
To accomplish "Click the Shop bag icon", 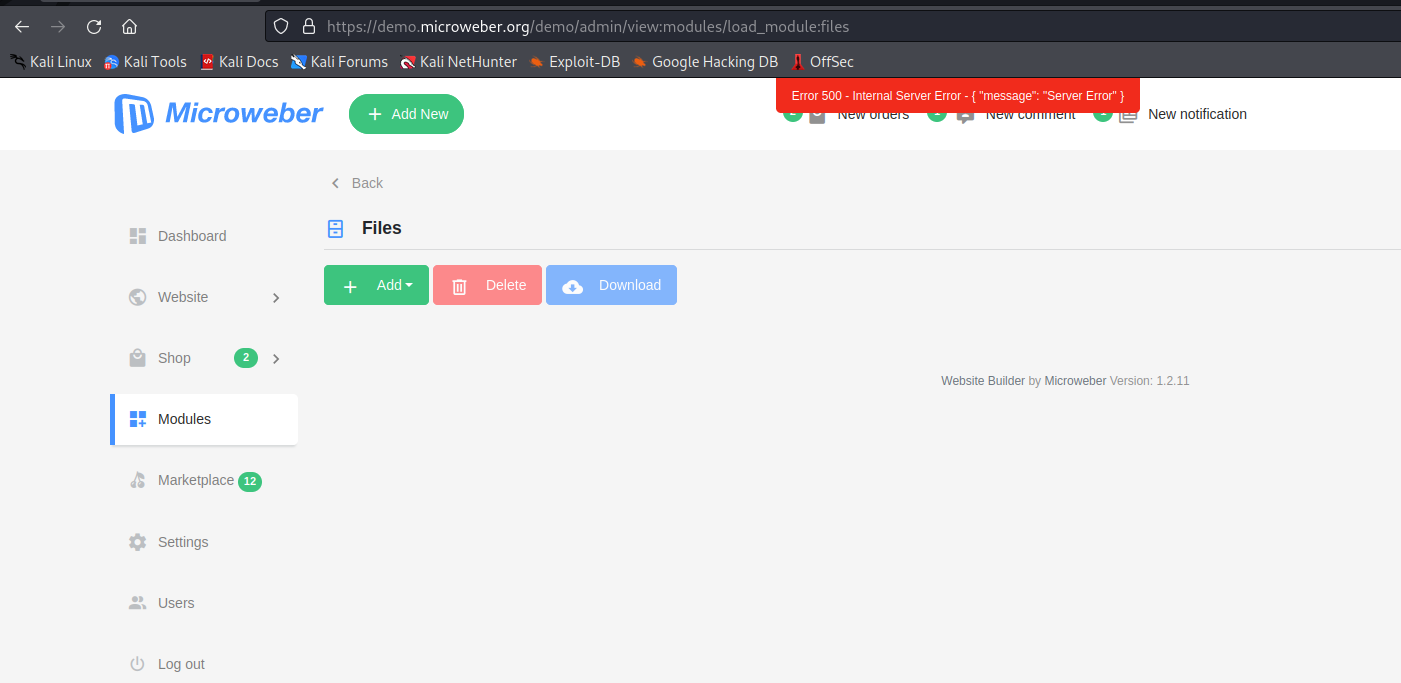I will click(138, 358).
